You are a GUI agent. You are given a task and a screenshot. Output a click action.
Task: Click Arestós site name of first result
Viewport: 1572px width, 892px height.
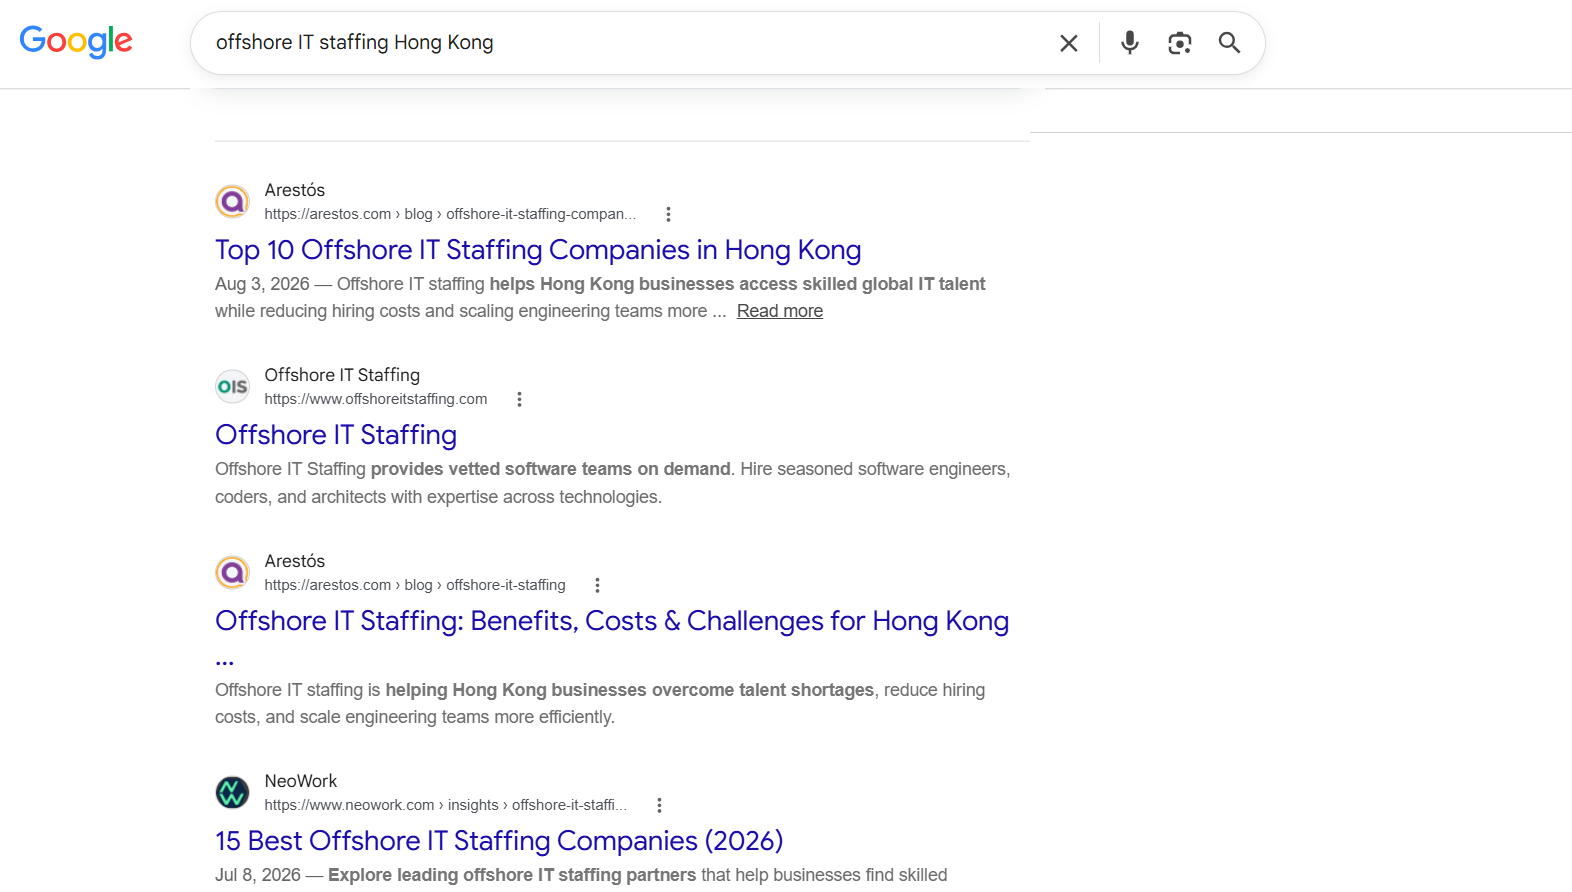(295, 190)
